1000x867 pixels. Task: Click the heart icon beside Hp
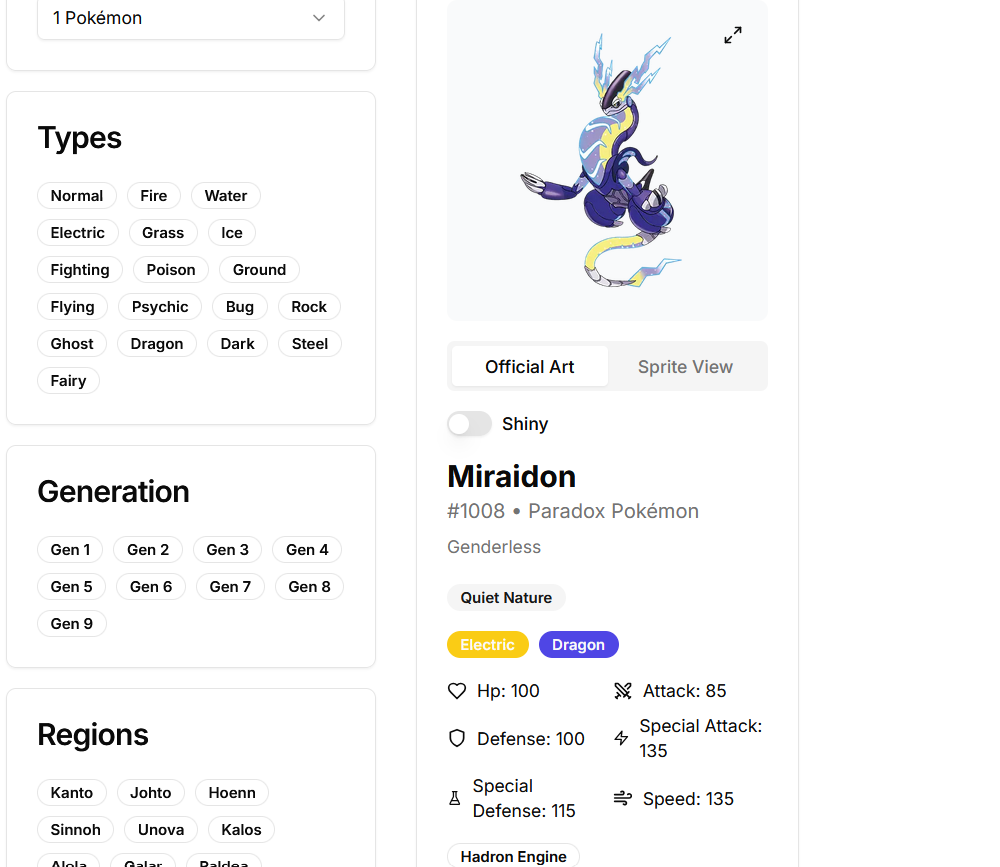[457, 691]
